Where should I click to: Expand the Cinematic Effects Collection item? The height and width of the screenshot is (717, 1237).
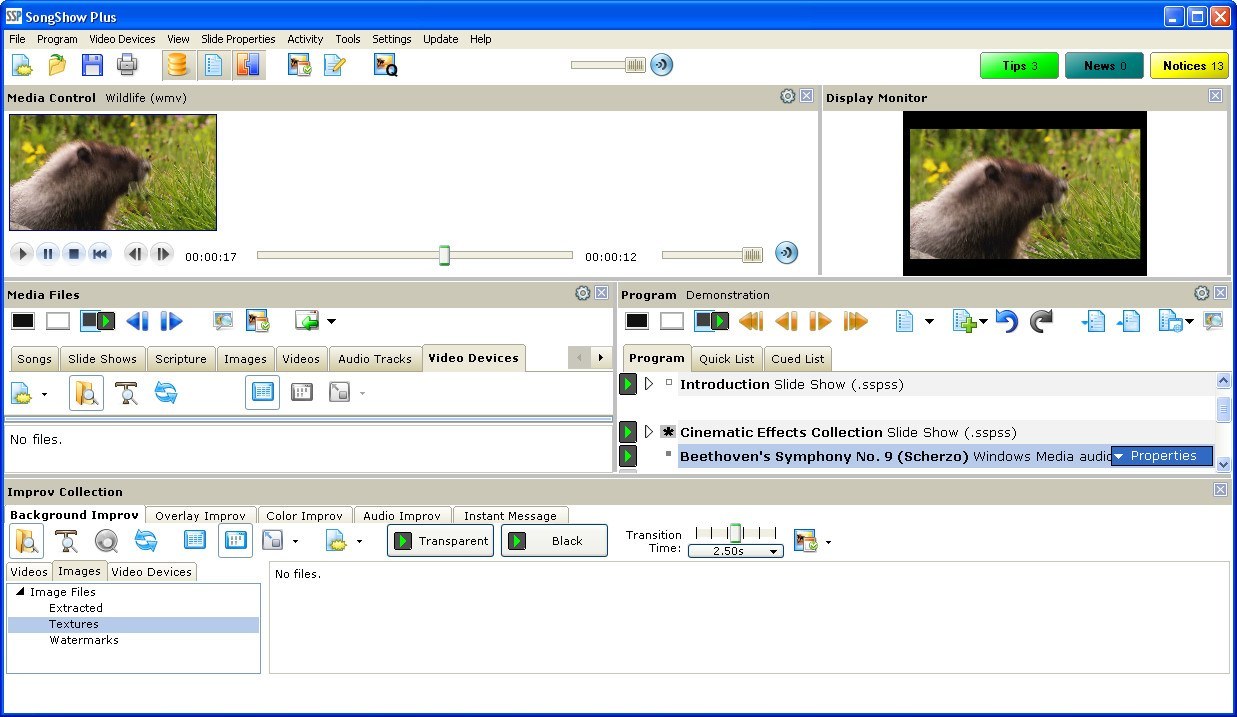pyautogui.click(x=648, y=432)
